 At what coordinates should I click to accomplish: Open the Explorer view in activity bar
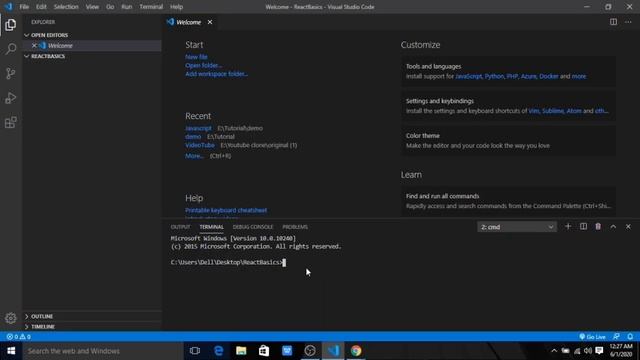point(11,25)
